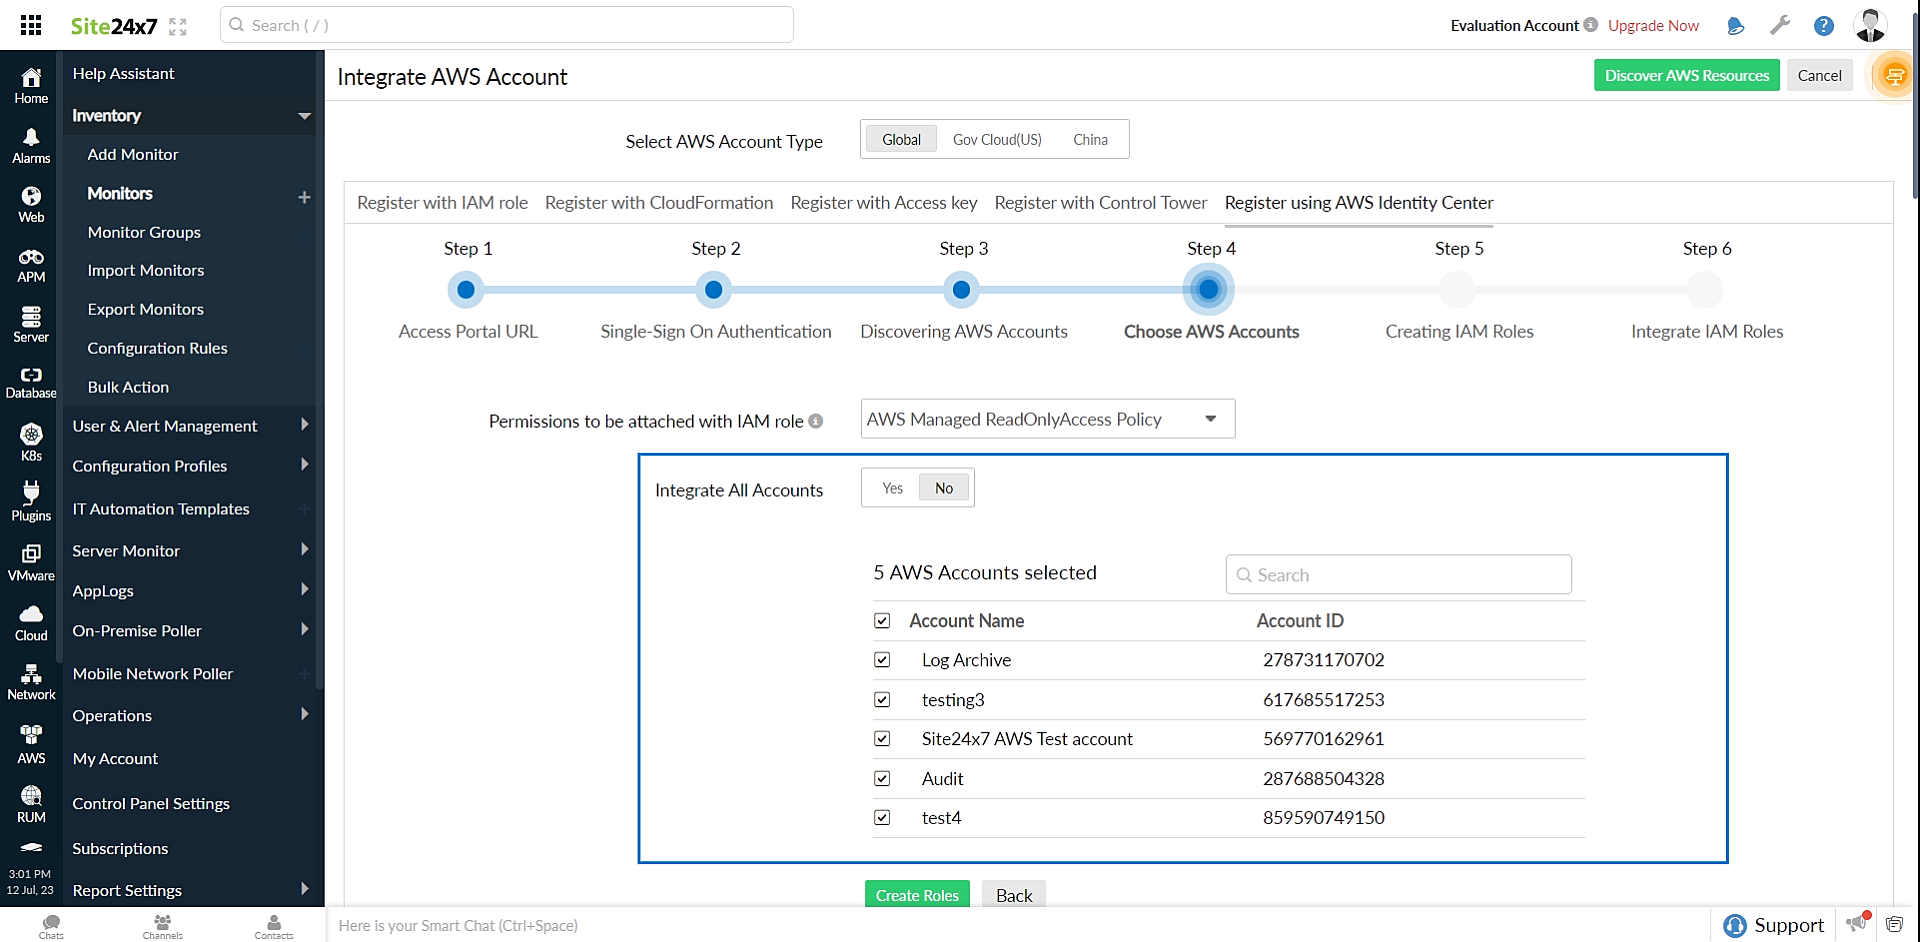The image size is (1920, 942).
Task: Open the user profile avatar
Action: (x=1870, y=25)
